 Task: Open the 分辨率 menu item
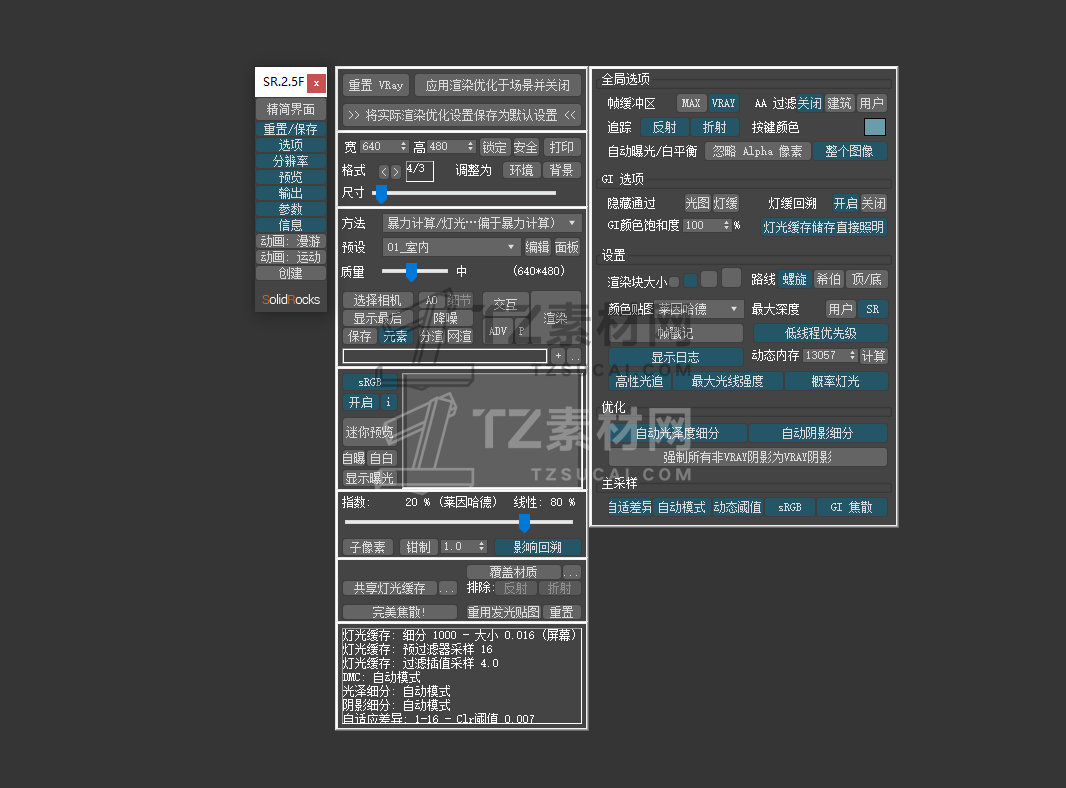pyautogui.click(x=291, y=161)
